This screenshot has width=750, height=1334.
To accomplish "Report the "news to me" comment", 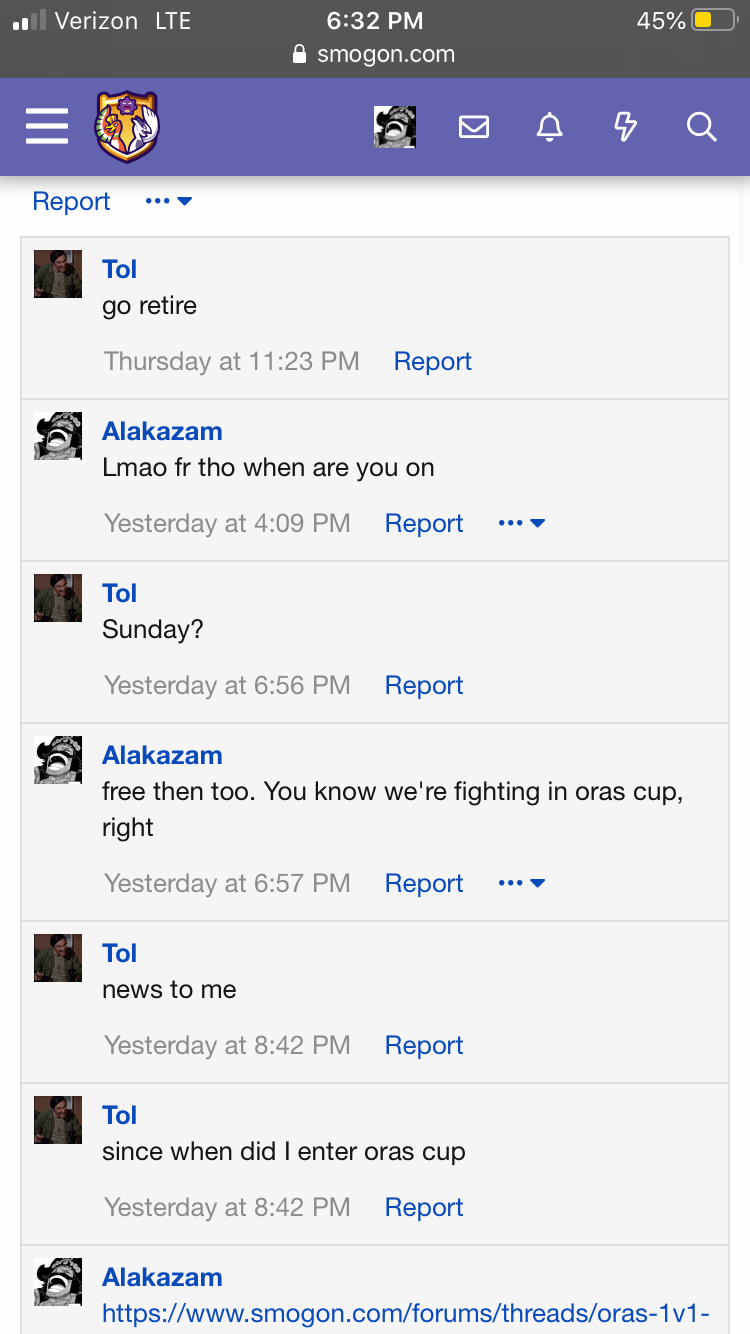I will tap(424, 1045).
